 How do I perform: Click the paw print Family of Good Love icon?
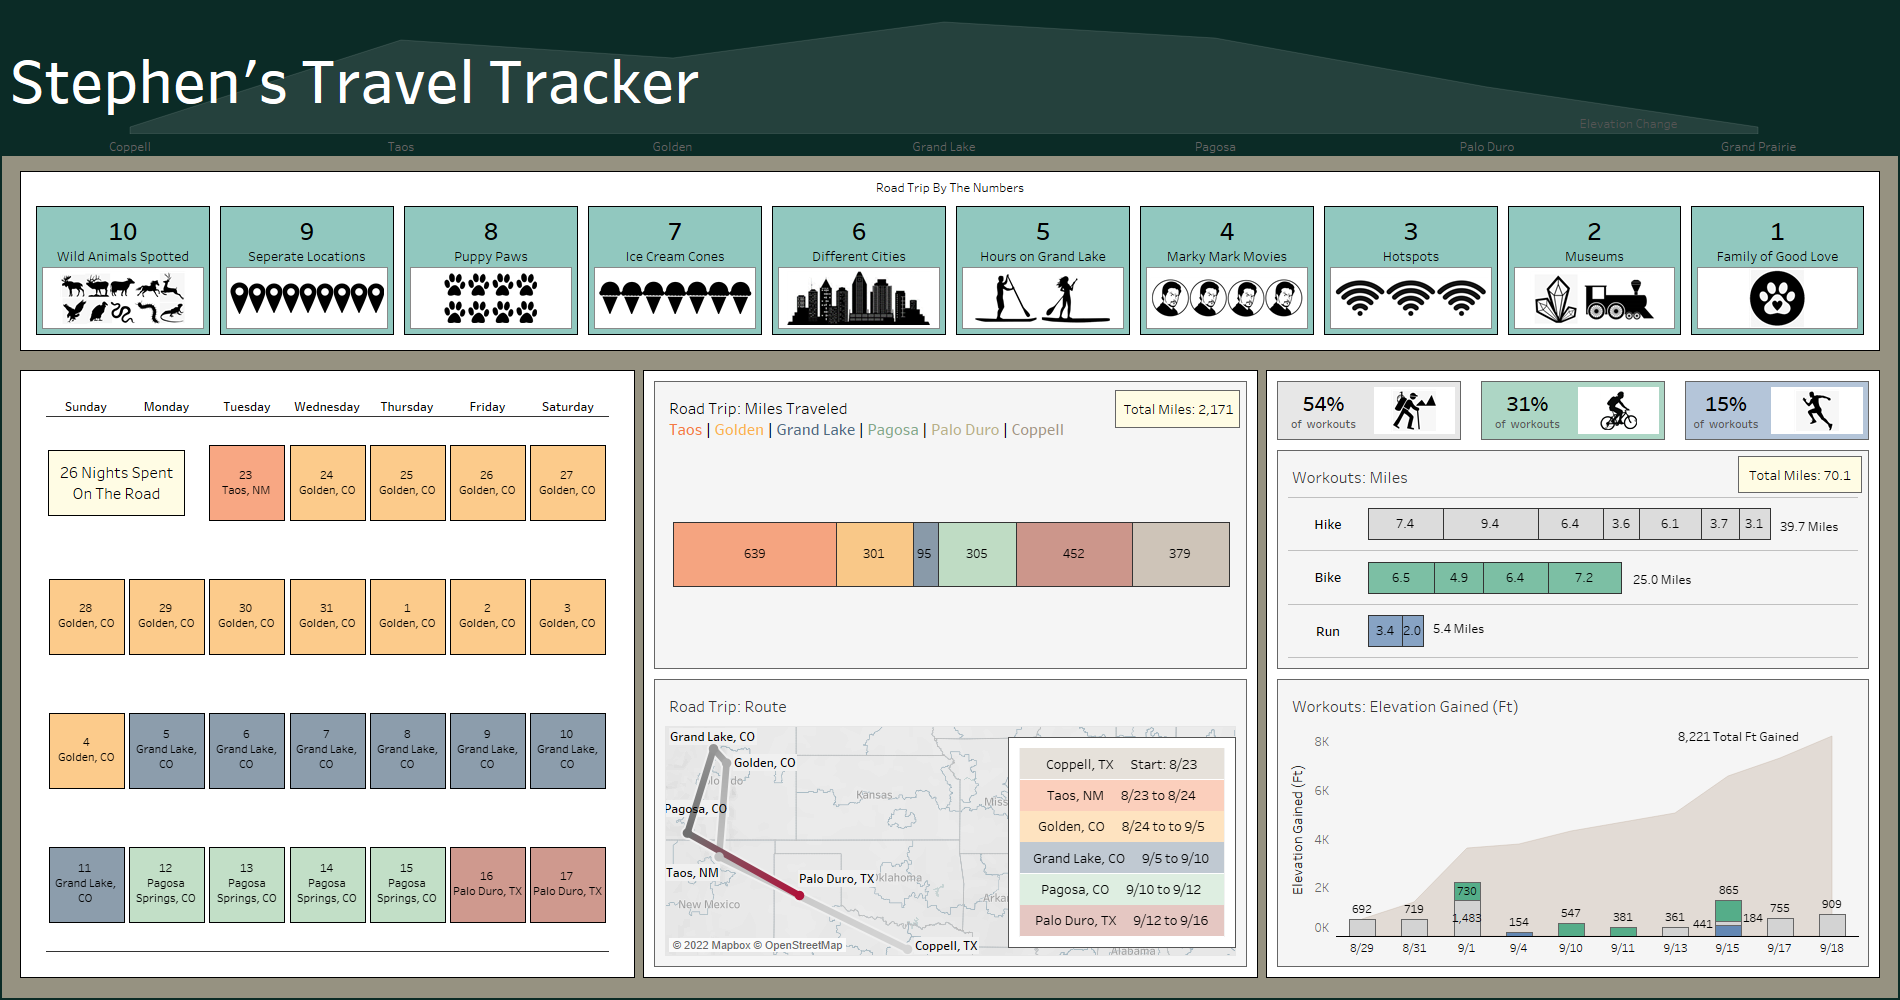tap(1777, 298)
